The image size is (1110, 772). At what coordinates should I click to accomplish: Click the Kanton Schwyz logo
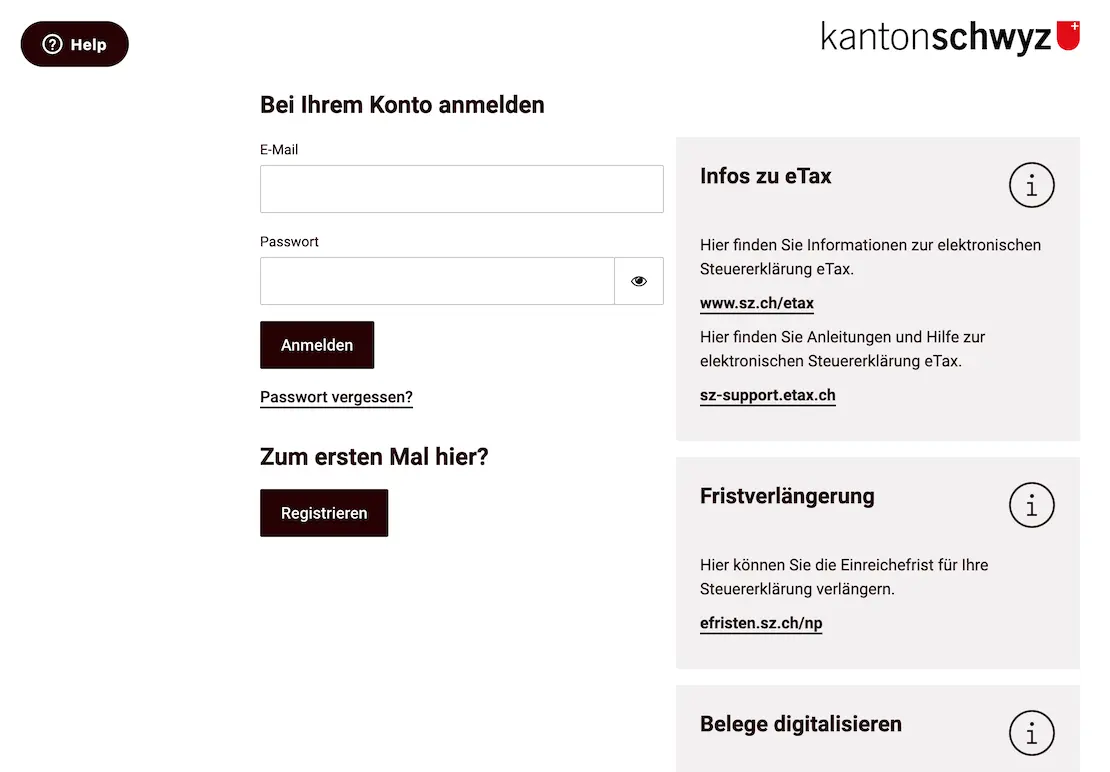[x=935, y=38]
